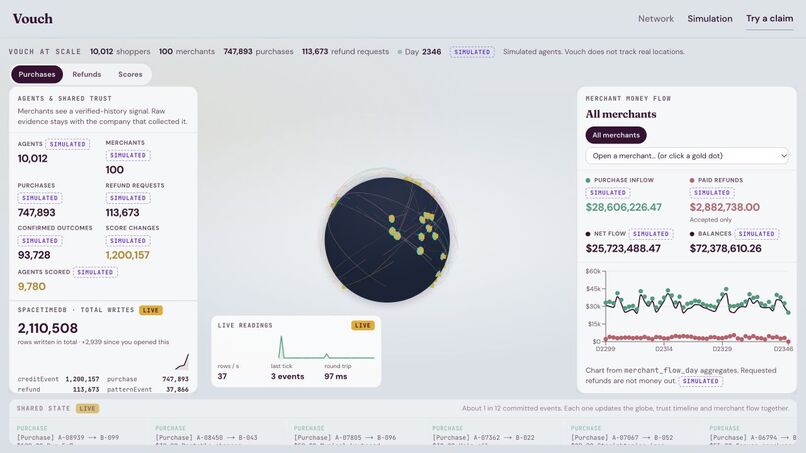Click the purchase inflow value $28,606,226.47
806x453 pixels.
(624, 207)
